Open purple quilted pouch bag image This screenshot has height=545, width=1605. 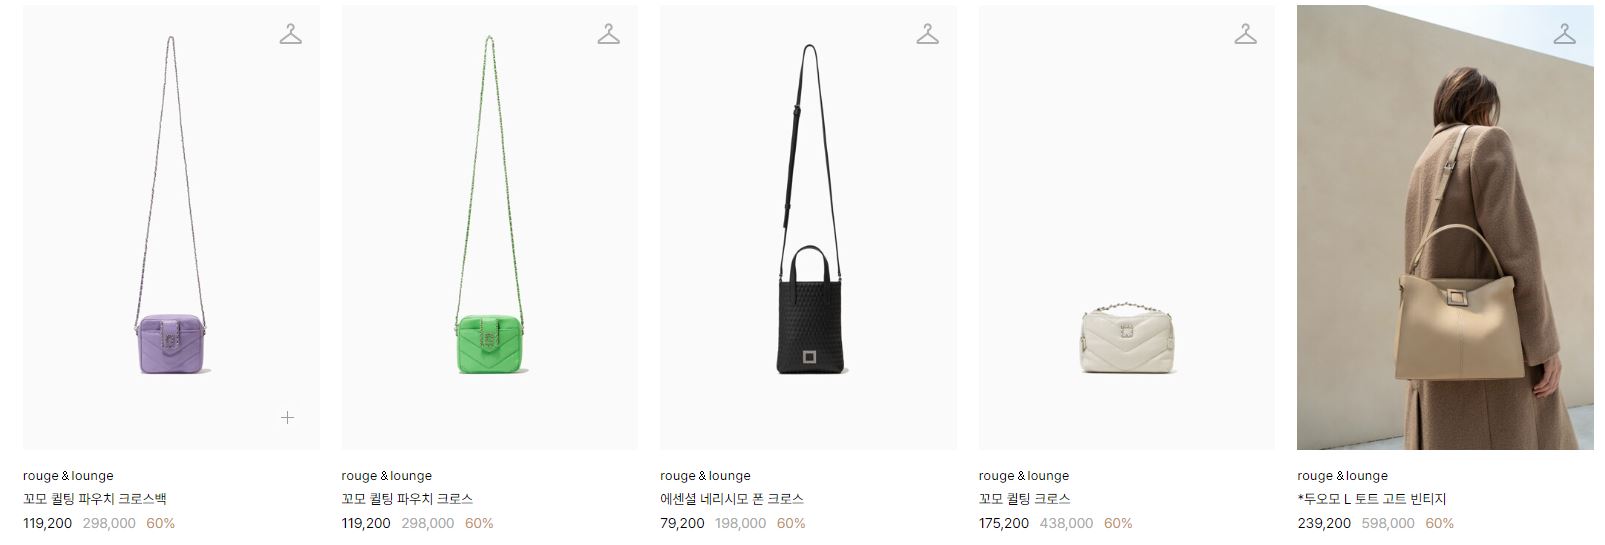click(171, 227)
